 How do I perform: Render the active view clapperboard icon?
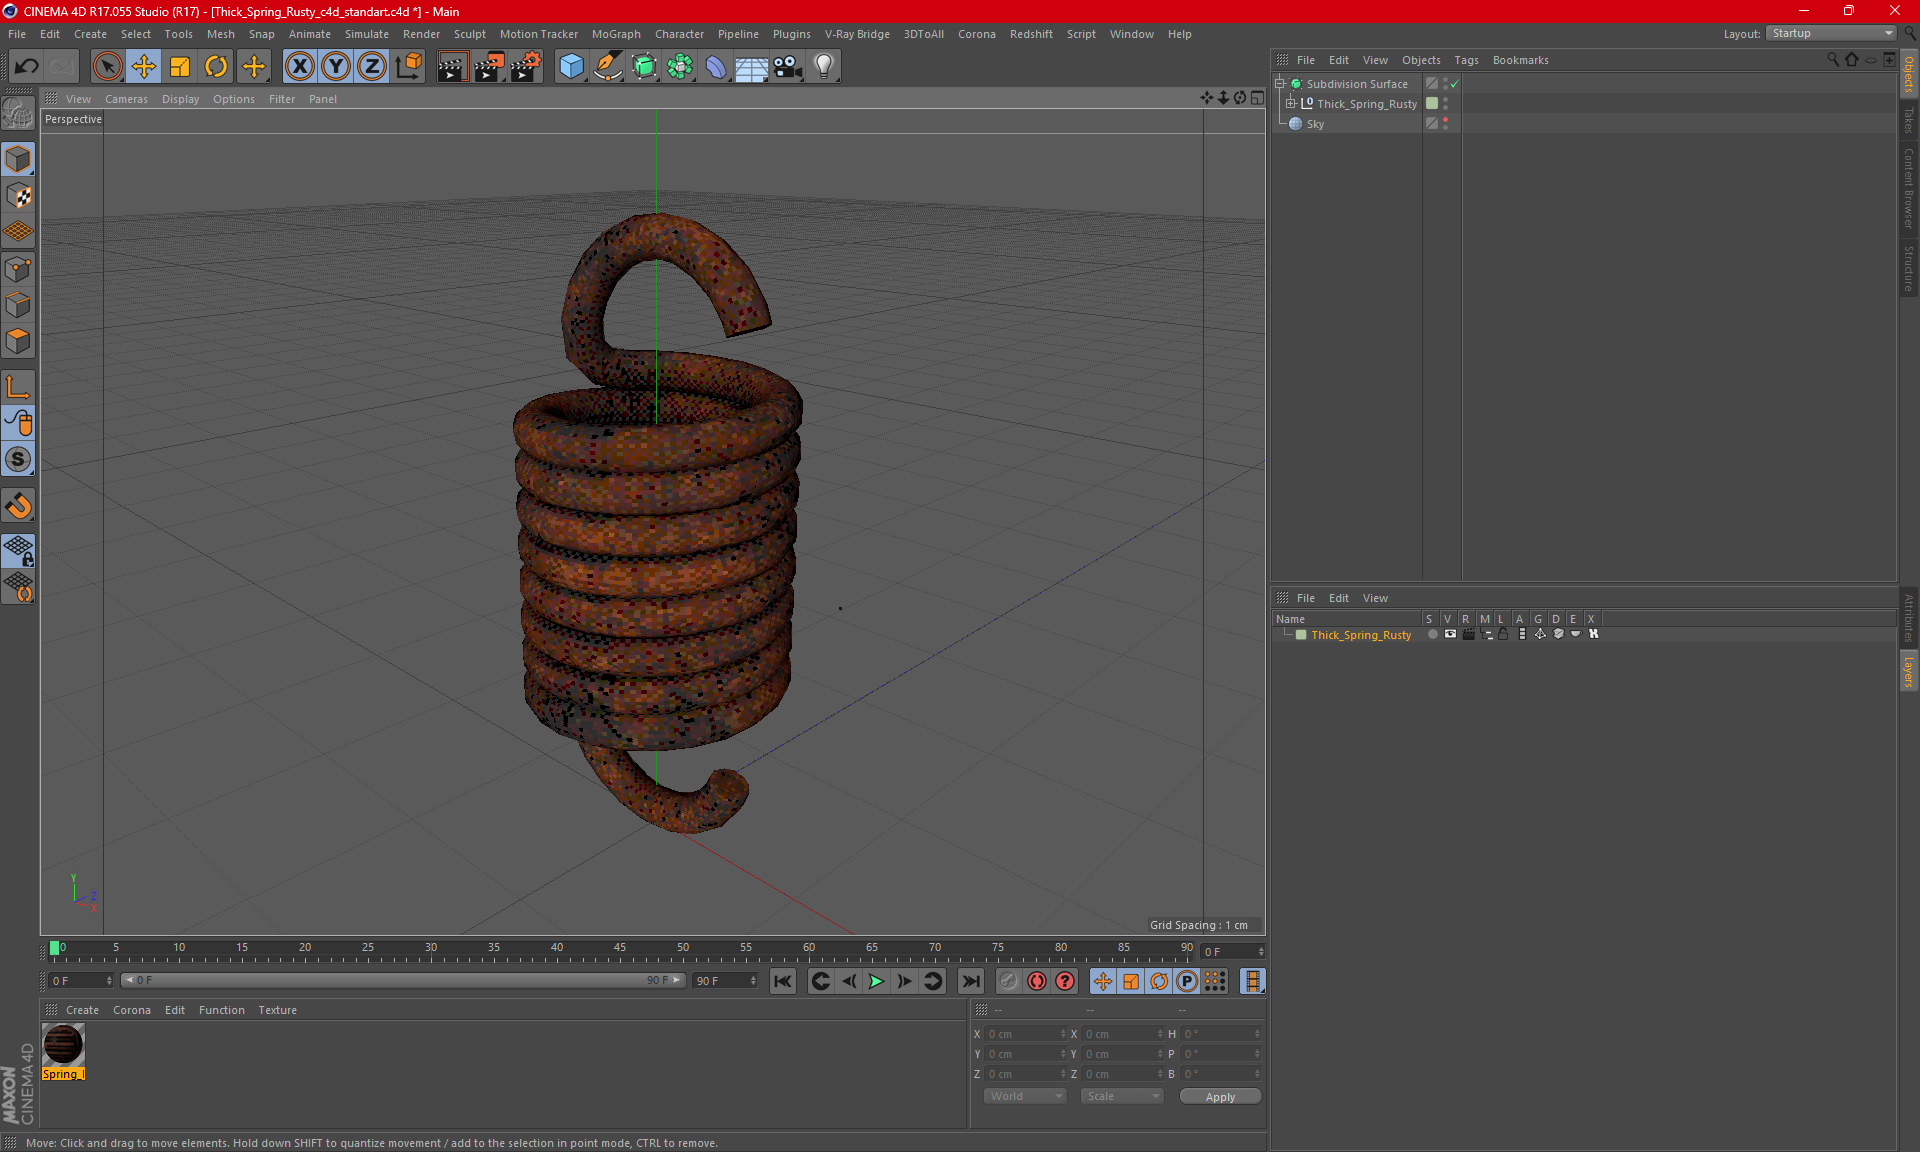tap(452, 67)
